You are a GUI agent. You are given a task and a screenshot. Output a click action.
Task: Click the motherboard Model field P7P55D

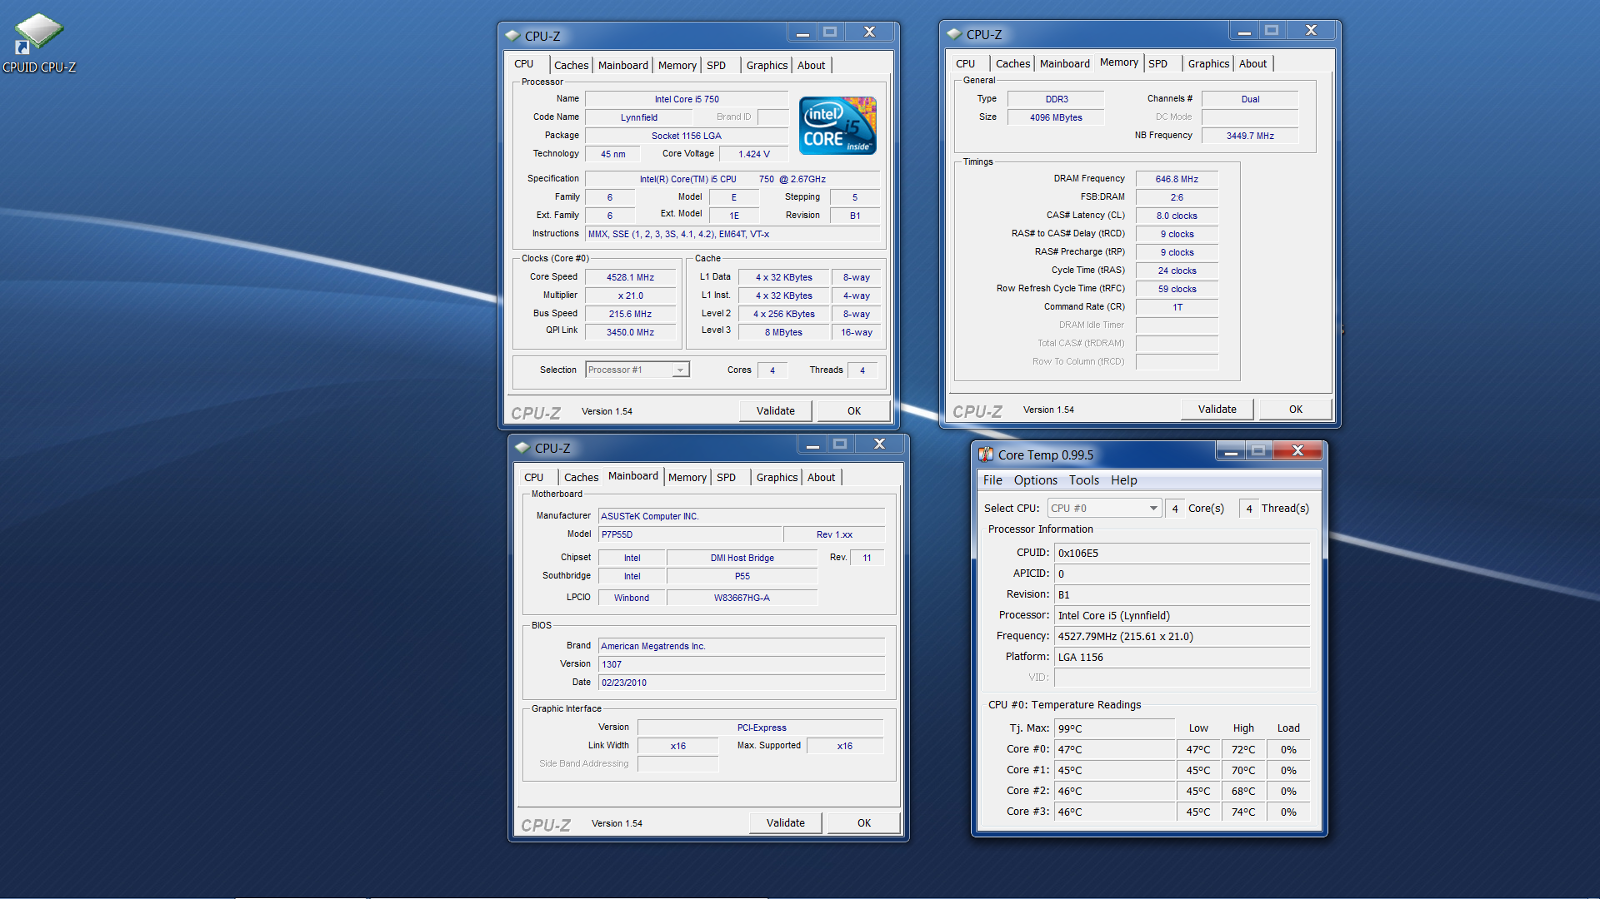pos(690,535)
